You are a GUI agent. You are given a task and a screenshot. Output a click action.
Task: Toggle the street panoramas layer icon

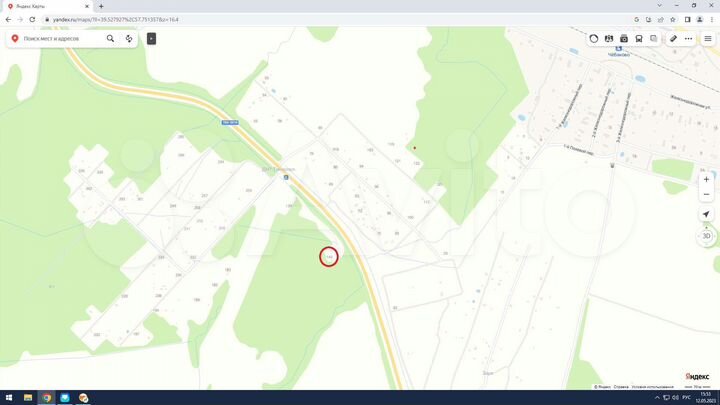click(609, 39)
